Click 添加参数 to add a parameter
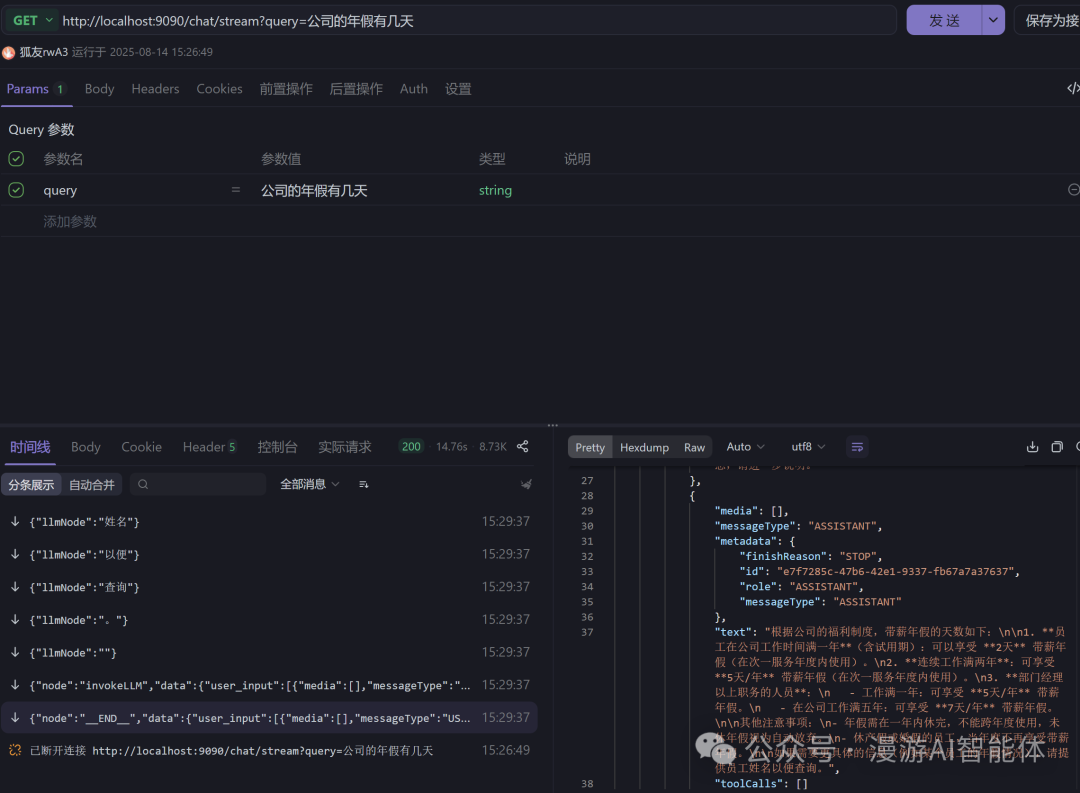The image size is (1080, 793). click(x=70, y=221)
